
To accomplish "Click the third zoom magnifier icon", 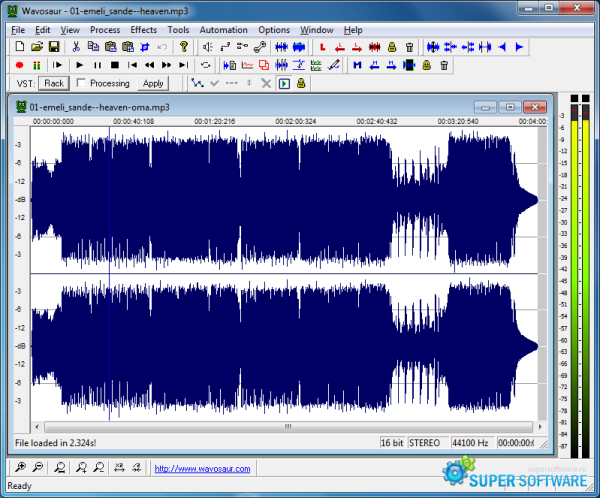I will tap(59, 467).
